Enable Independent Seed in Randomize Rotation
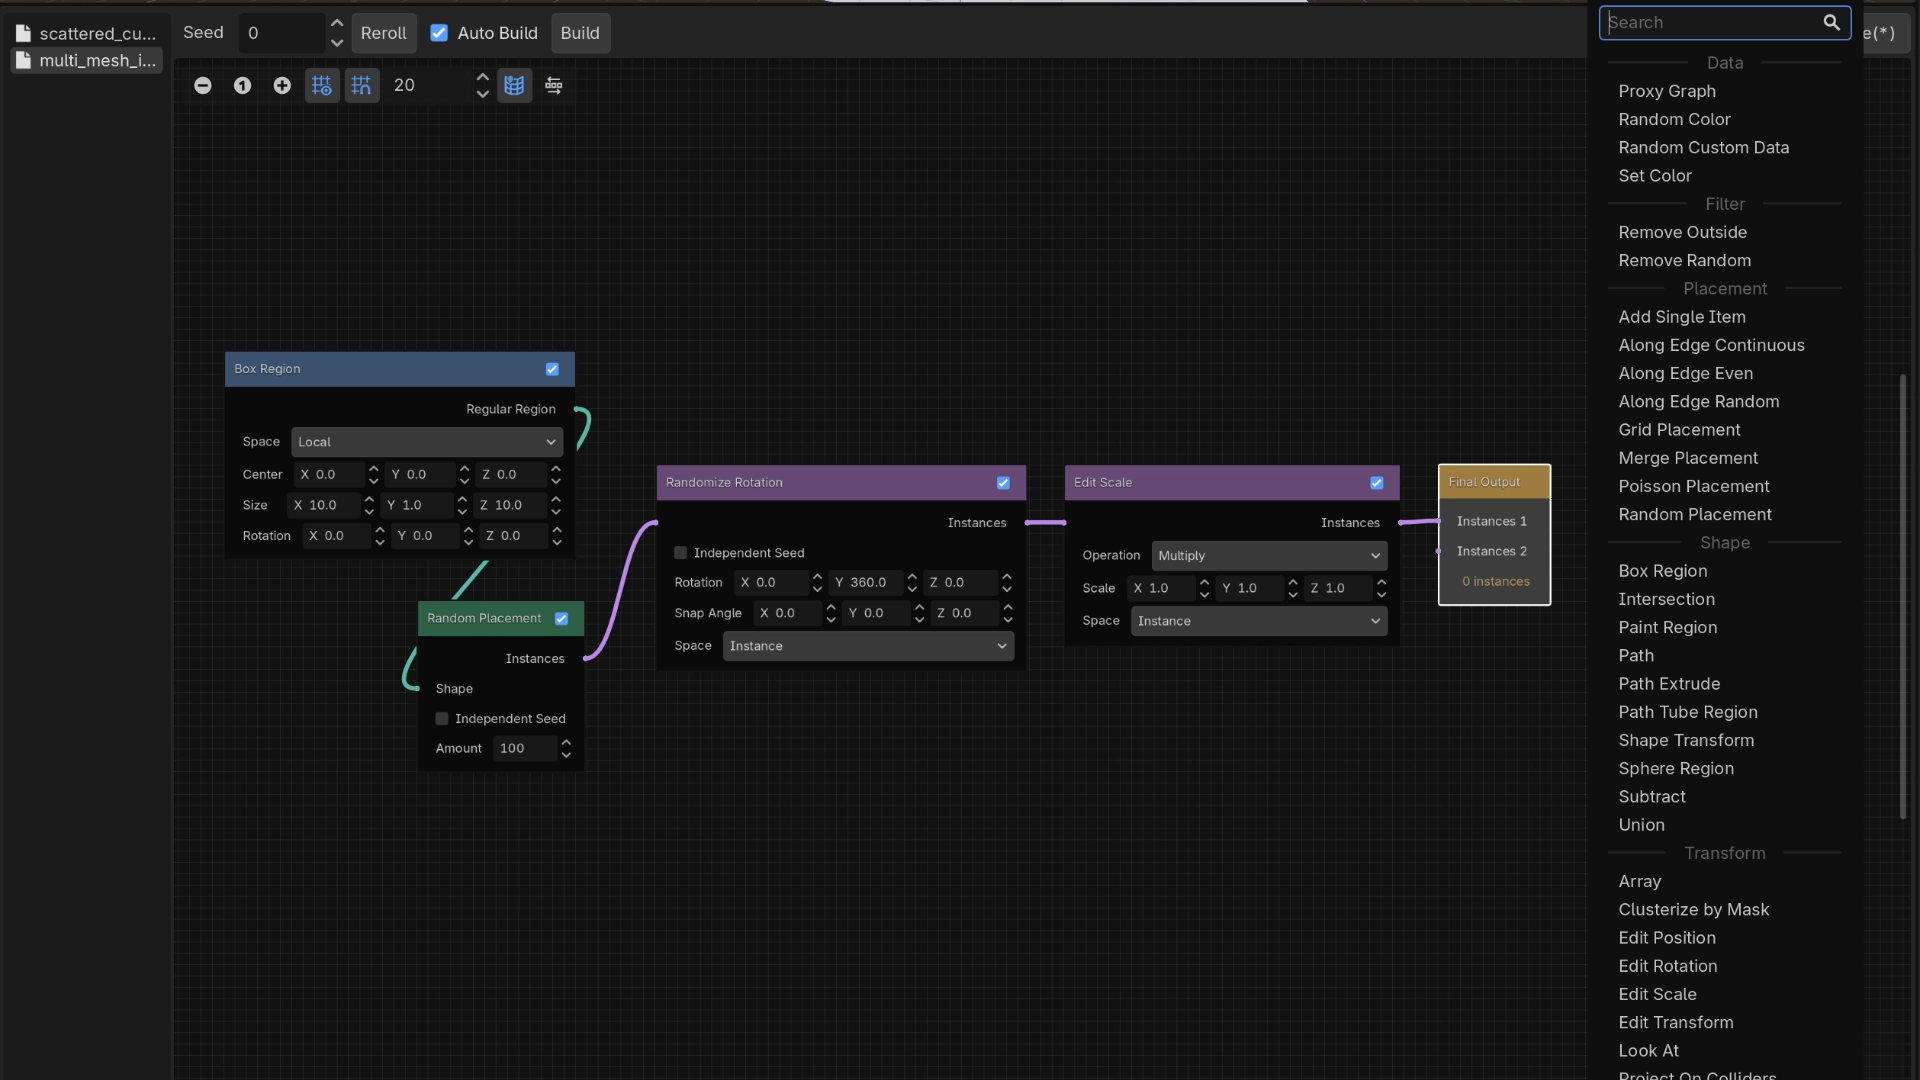This screenshot has width=1920, height=1080. 681,553
